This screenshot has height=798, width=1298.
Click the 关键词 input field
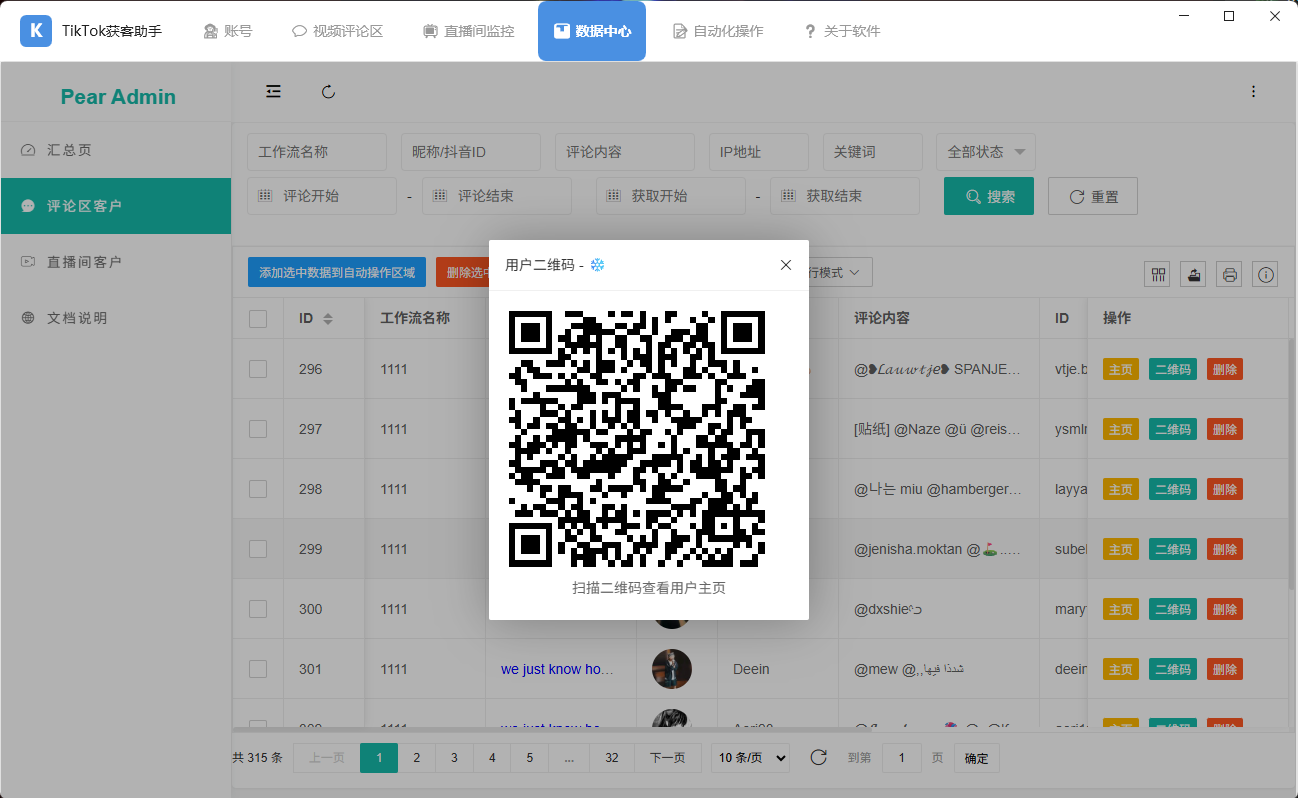click(873, 152)
